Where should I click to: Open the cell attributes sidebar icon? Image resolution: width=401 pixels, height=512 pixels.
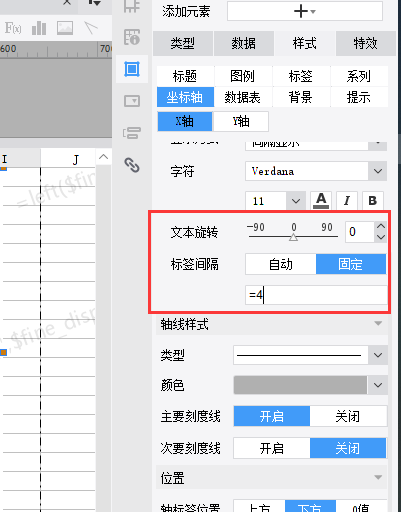click(x=132, y=37)
